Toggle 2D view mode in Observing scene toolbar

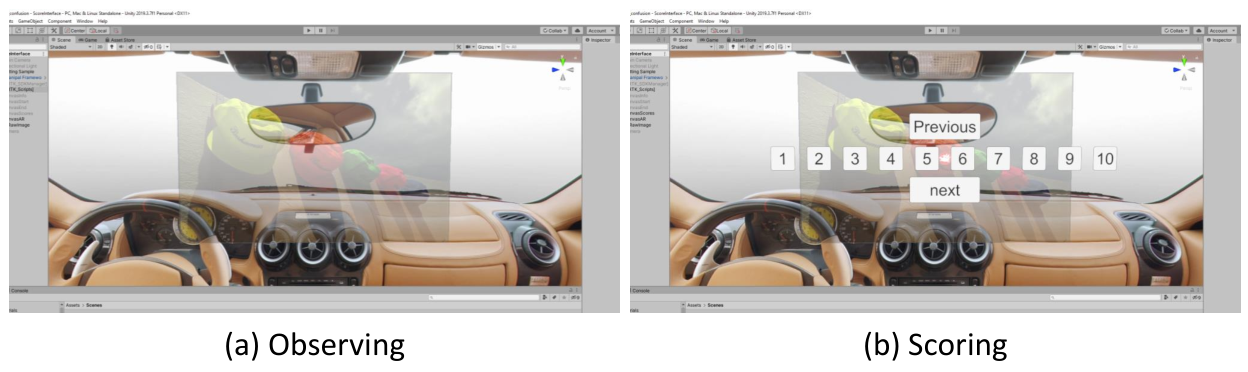tap(100, 47)
